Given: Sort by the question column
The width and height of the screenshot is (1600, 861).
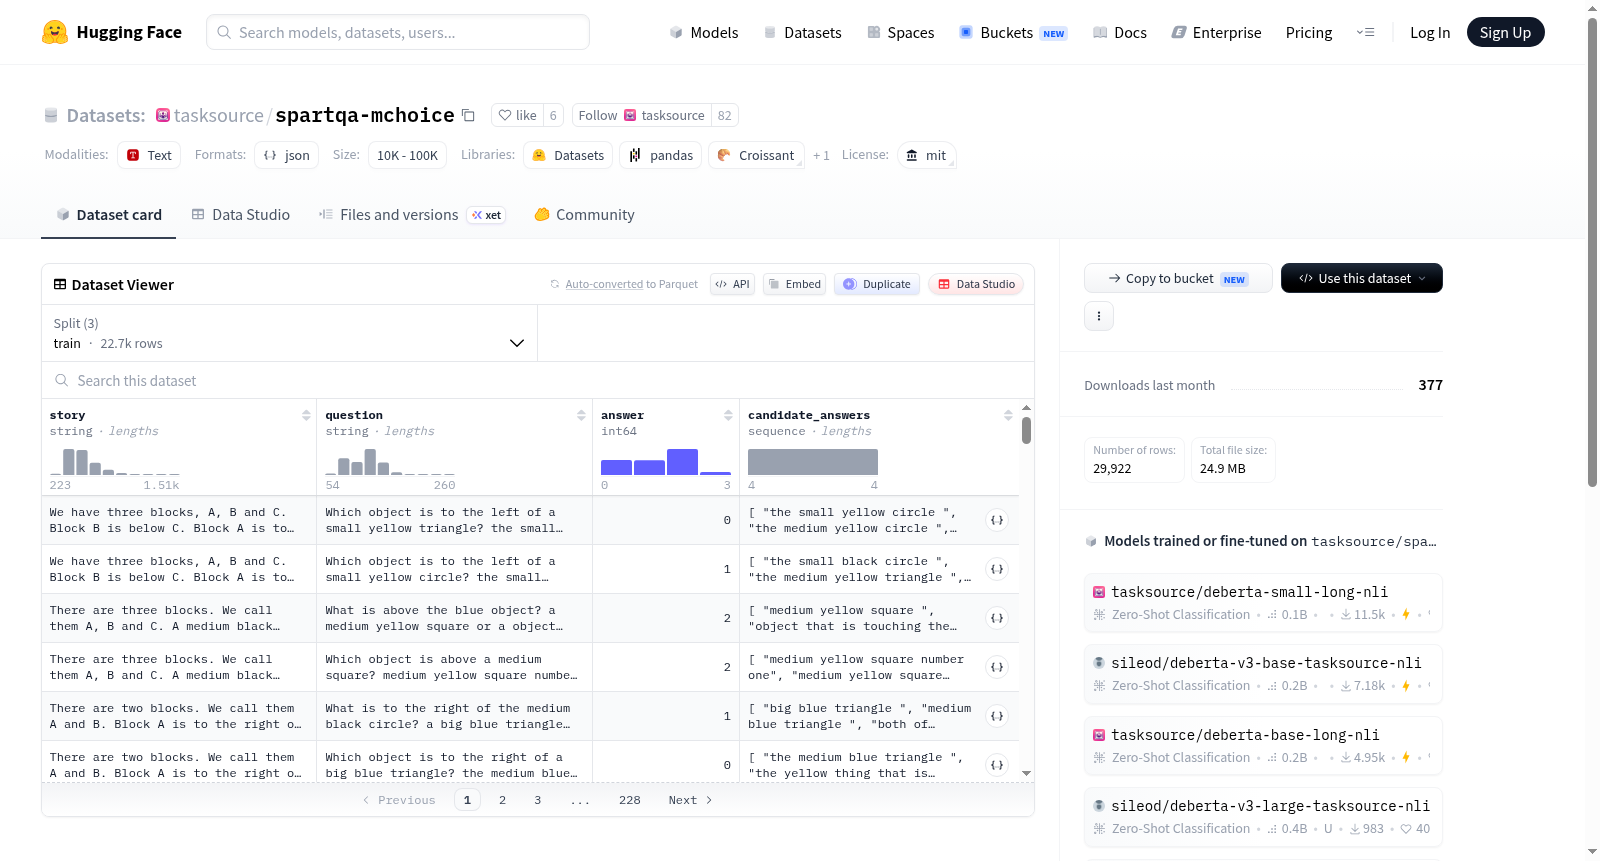Looking at the screenshot, I should [581, 415].
